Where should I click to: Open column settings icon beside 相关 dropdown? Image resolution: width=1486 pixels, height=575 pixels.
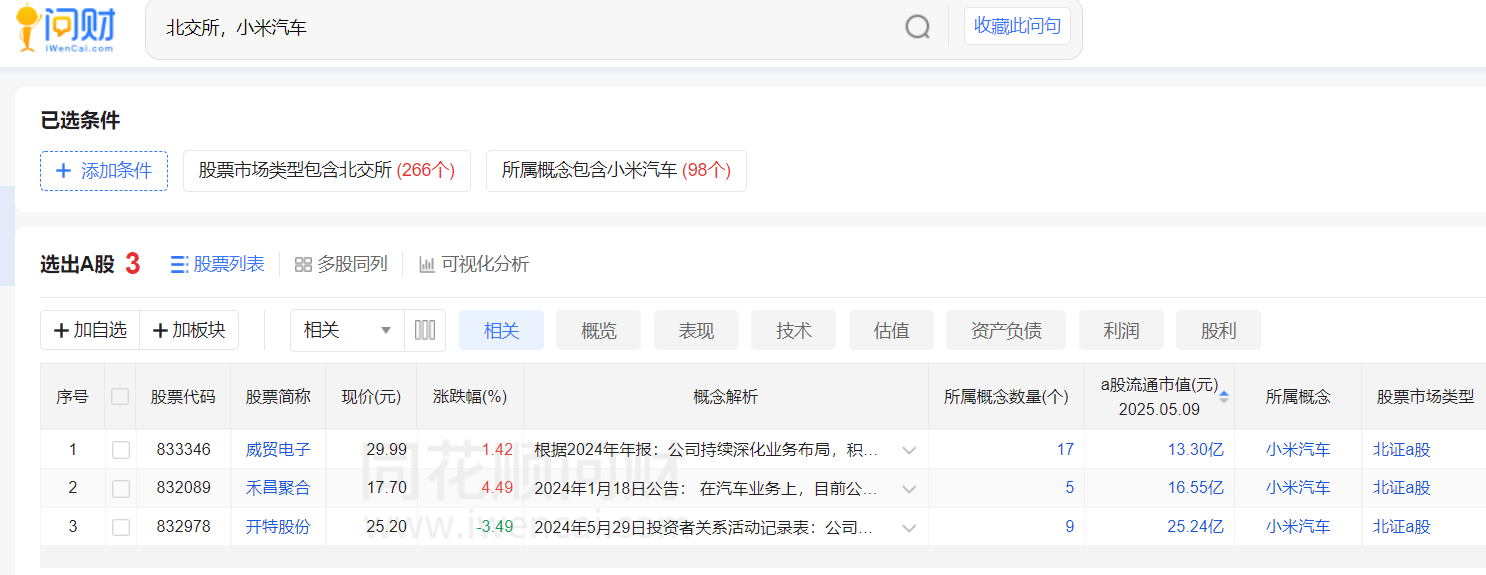tap(425, 330)
